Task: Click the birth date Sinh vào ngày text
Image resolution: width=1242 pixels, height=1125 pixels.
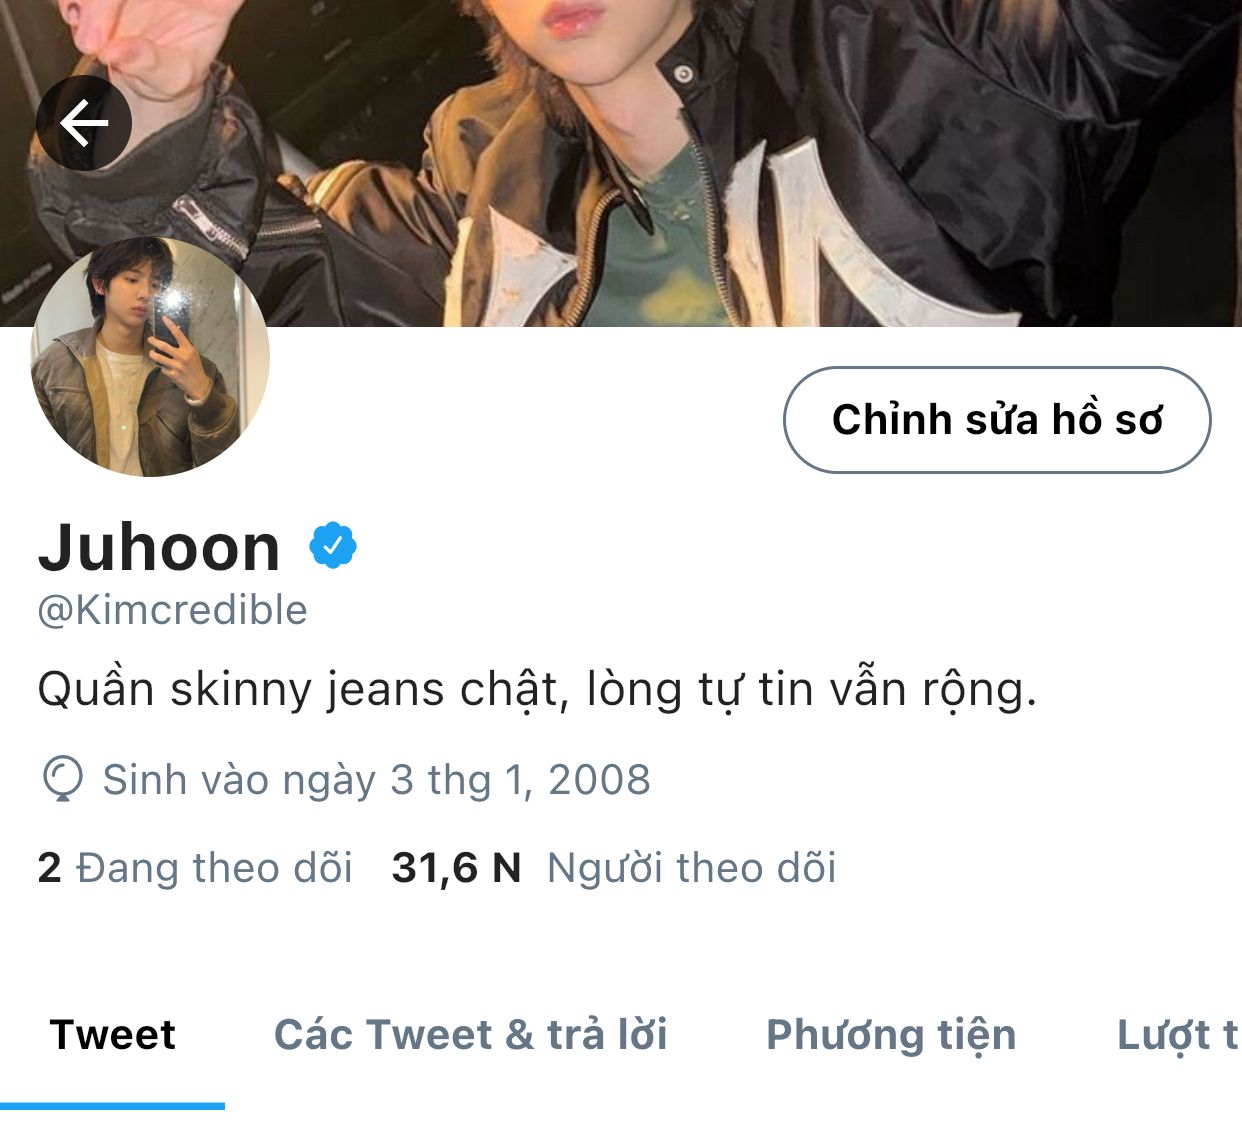Action: 376,780
